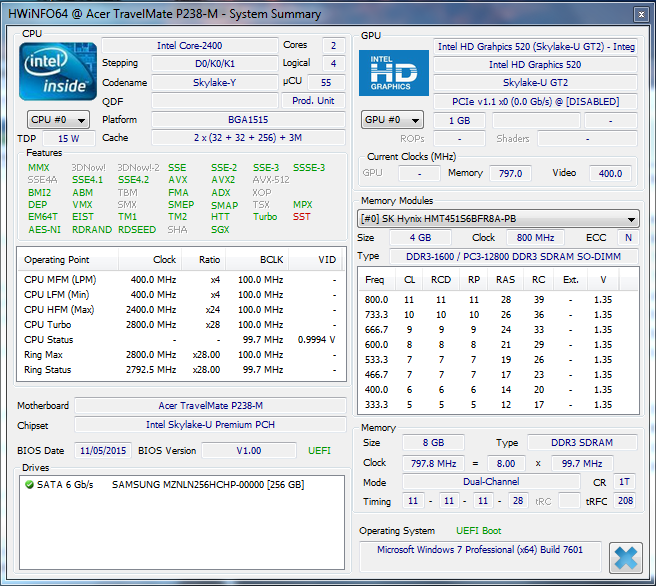This screenshot has width=656, height=586.
Task: Click the Logical count 4 field
Action: [x=333, y=64]
